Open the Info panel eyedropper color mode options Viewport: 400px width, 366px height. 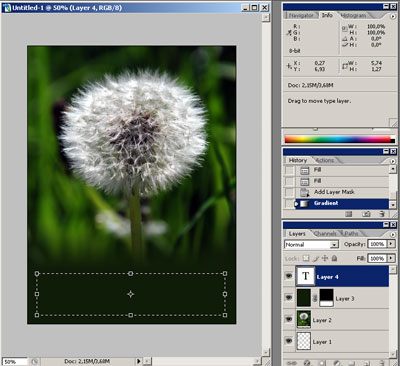coord(289,32)
